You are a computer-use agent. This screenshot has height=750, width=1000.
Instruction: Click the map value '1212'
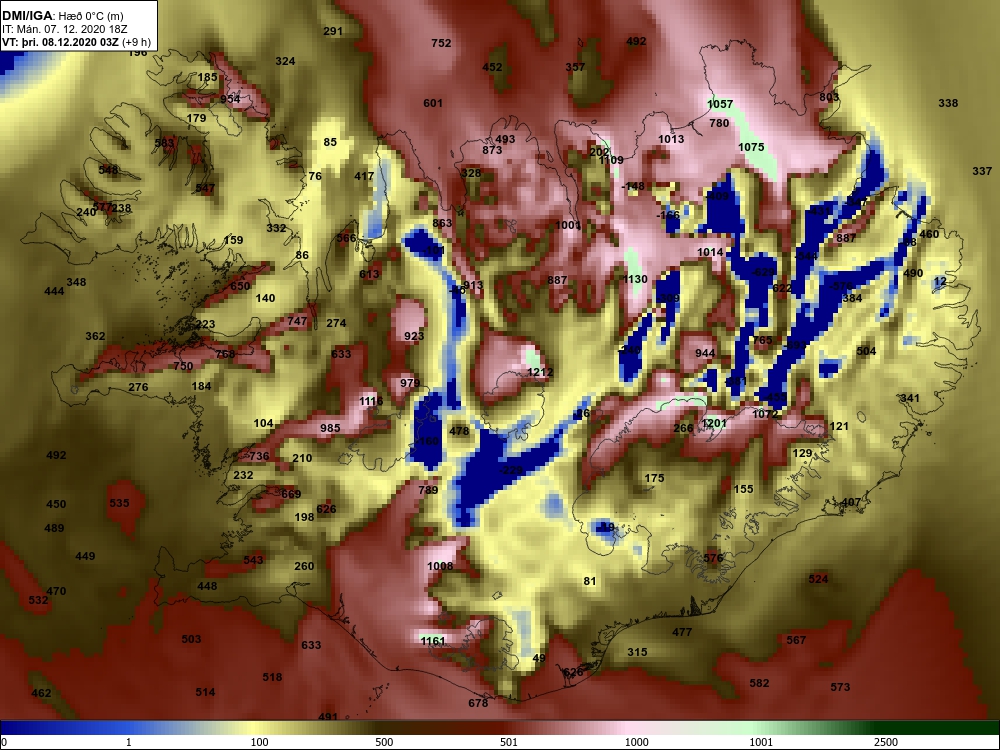540,372
